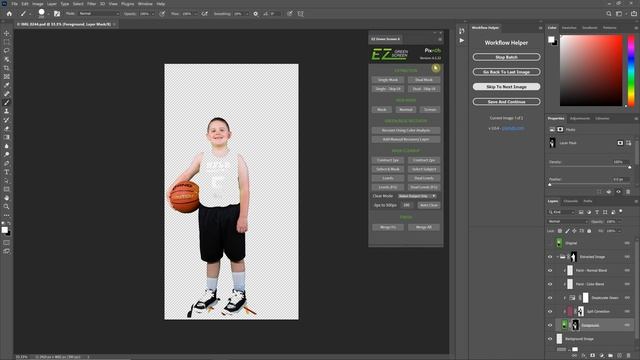
Task: Select the Pen tool
Action: pos(7,163)
